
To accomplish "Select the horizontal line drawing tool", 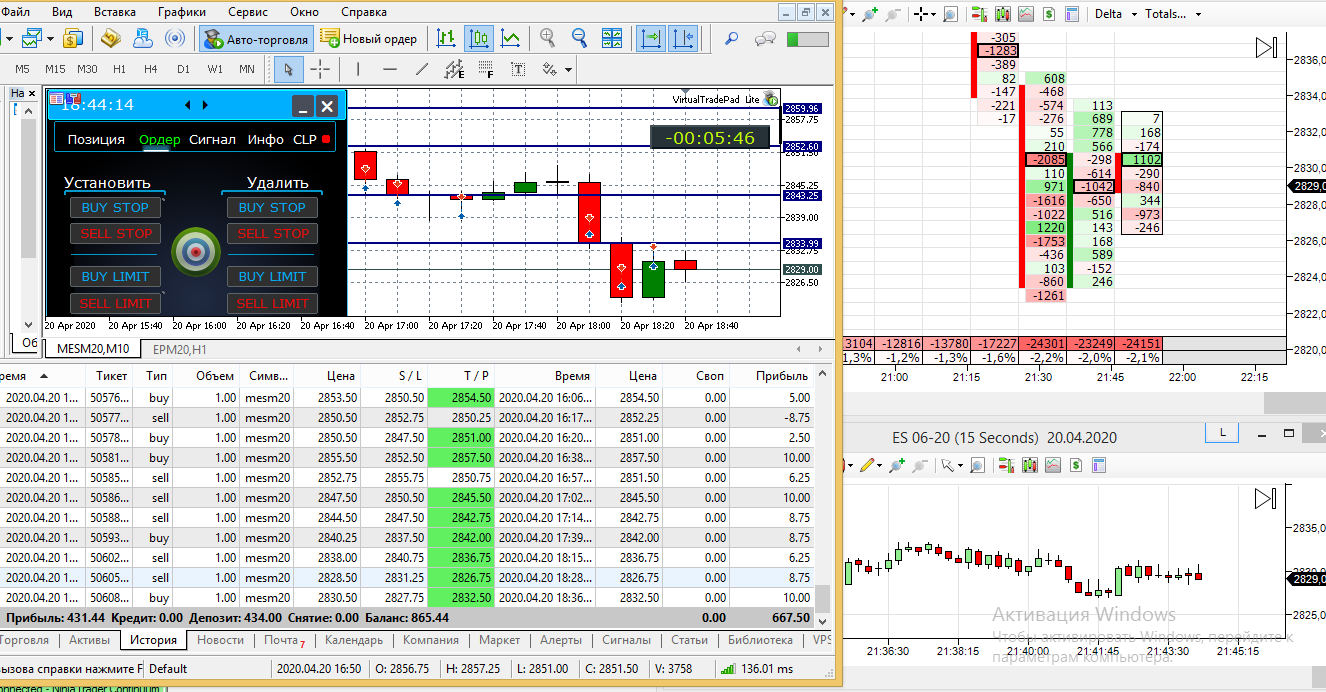I will (390, 69).
